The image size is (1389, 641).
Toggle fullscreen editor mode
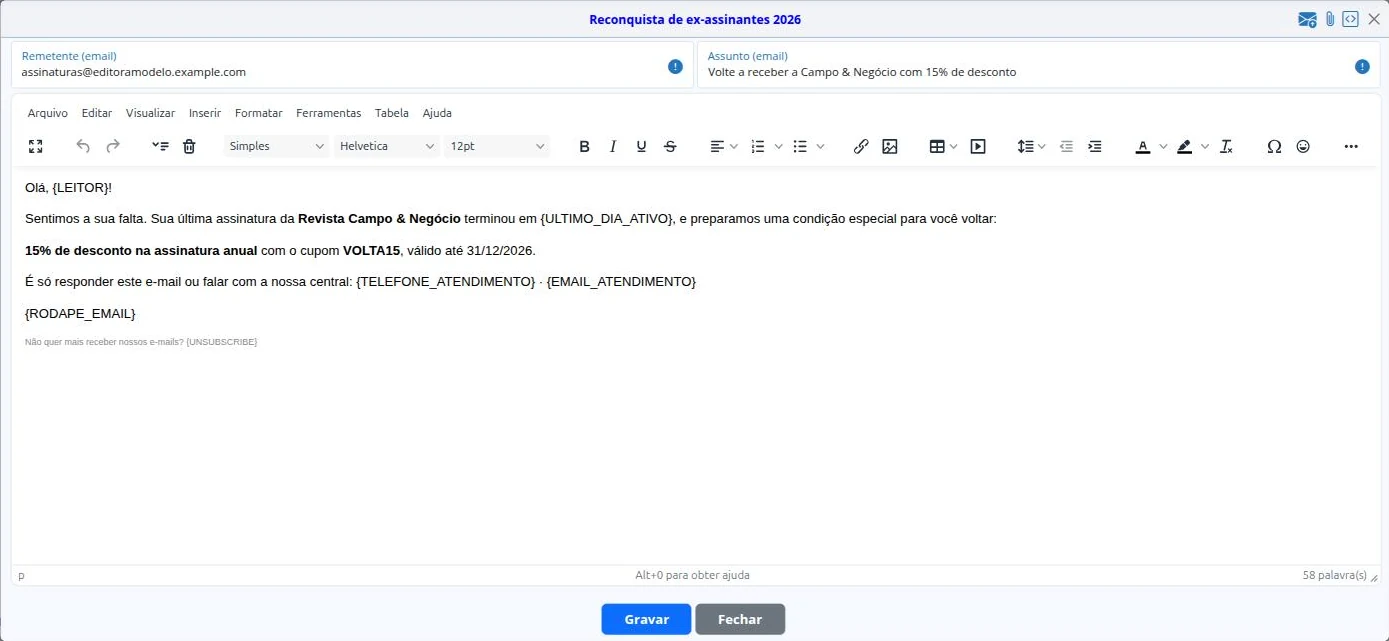36,146
